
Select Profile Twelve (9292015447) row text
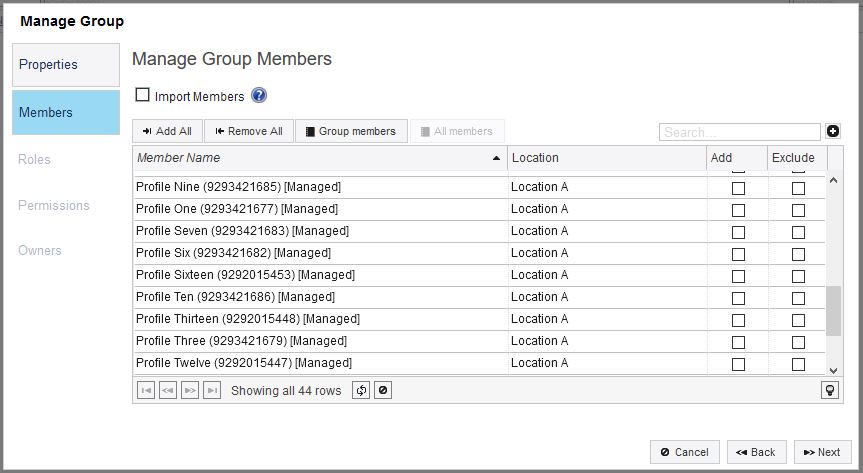(x=244, y=363)
